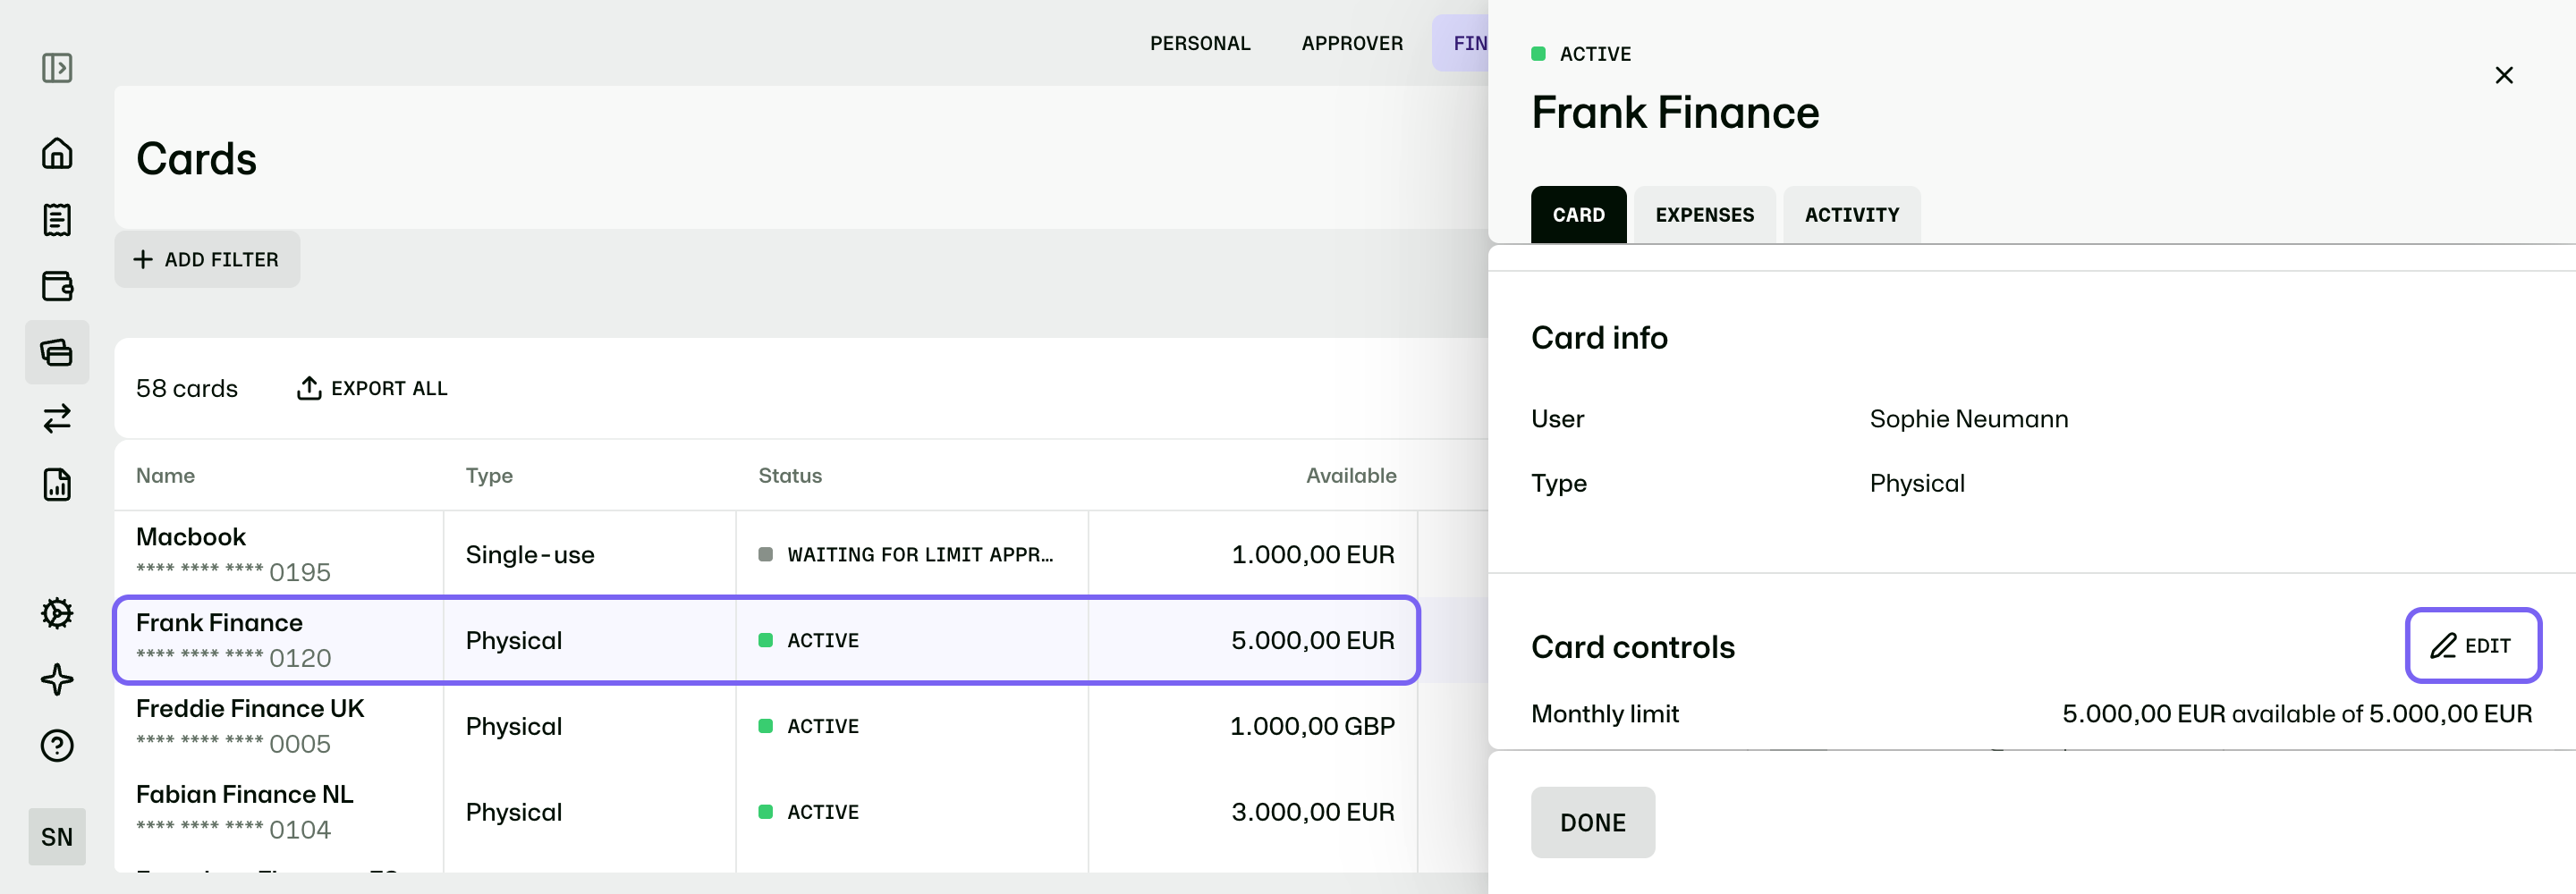Screen dimensions: 2576x894
Task: Expand the sidebar with the panel toggle icon
Action: coord(57,68)
